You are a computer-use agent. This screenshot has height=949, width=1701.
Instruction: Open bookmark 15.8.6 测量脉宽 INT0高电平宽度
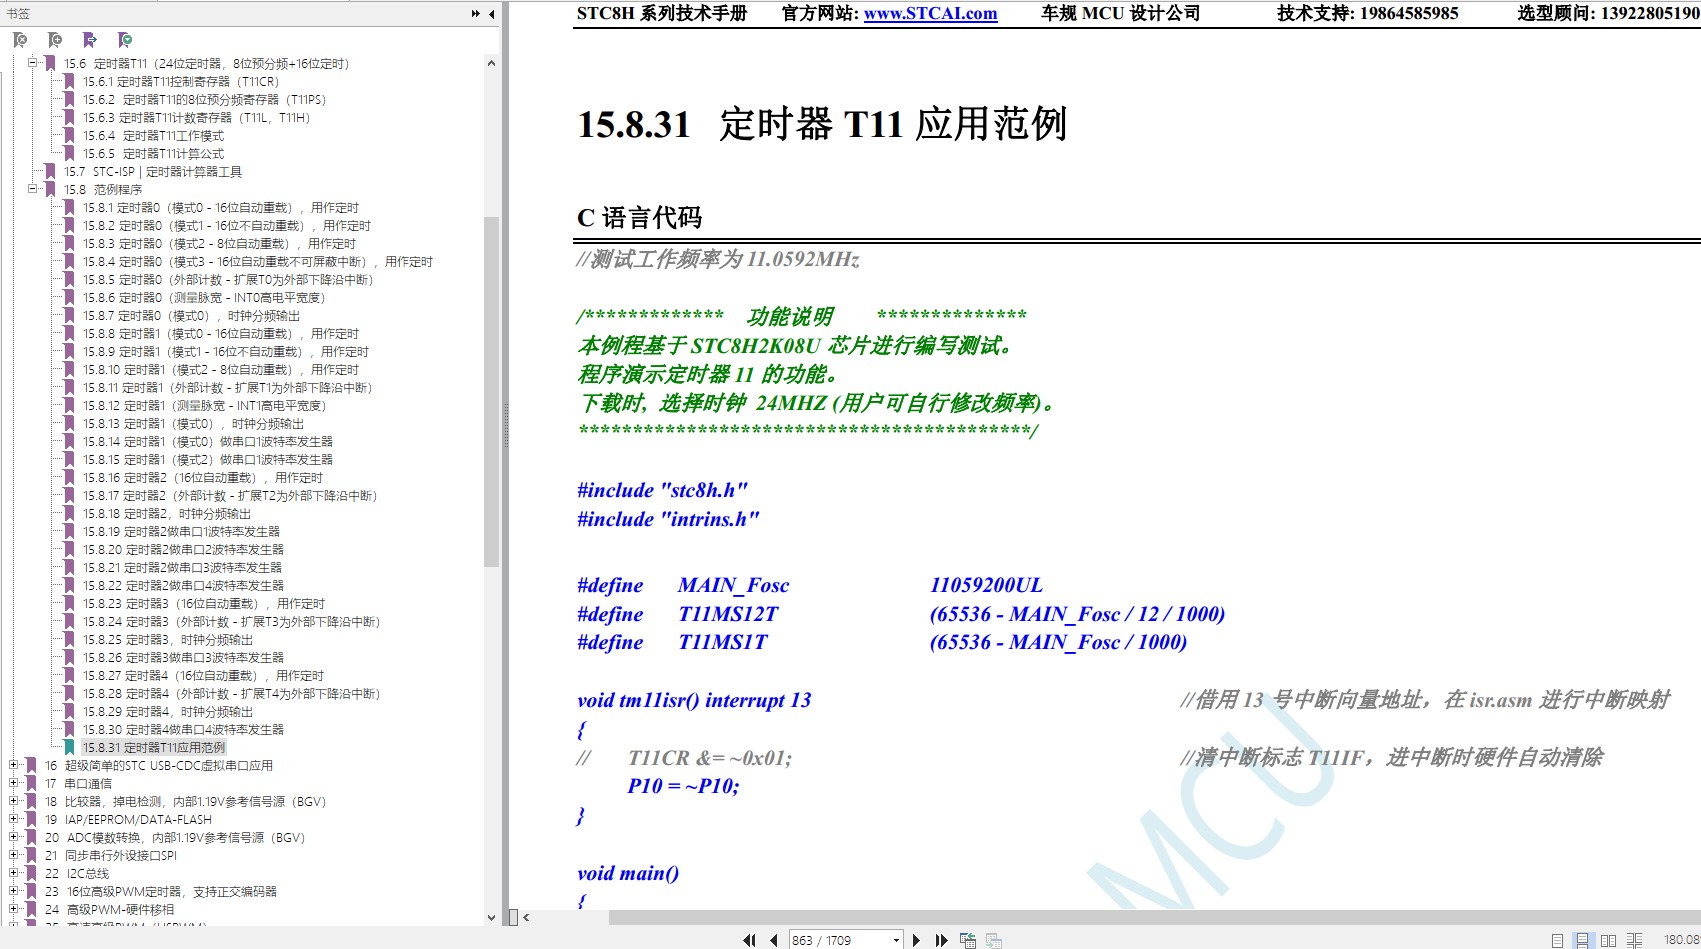pos(204,298)
